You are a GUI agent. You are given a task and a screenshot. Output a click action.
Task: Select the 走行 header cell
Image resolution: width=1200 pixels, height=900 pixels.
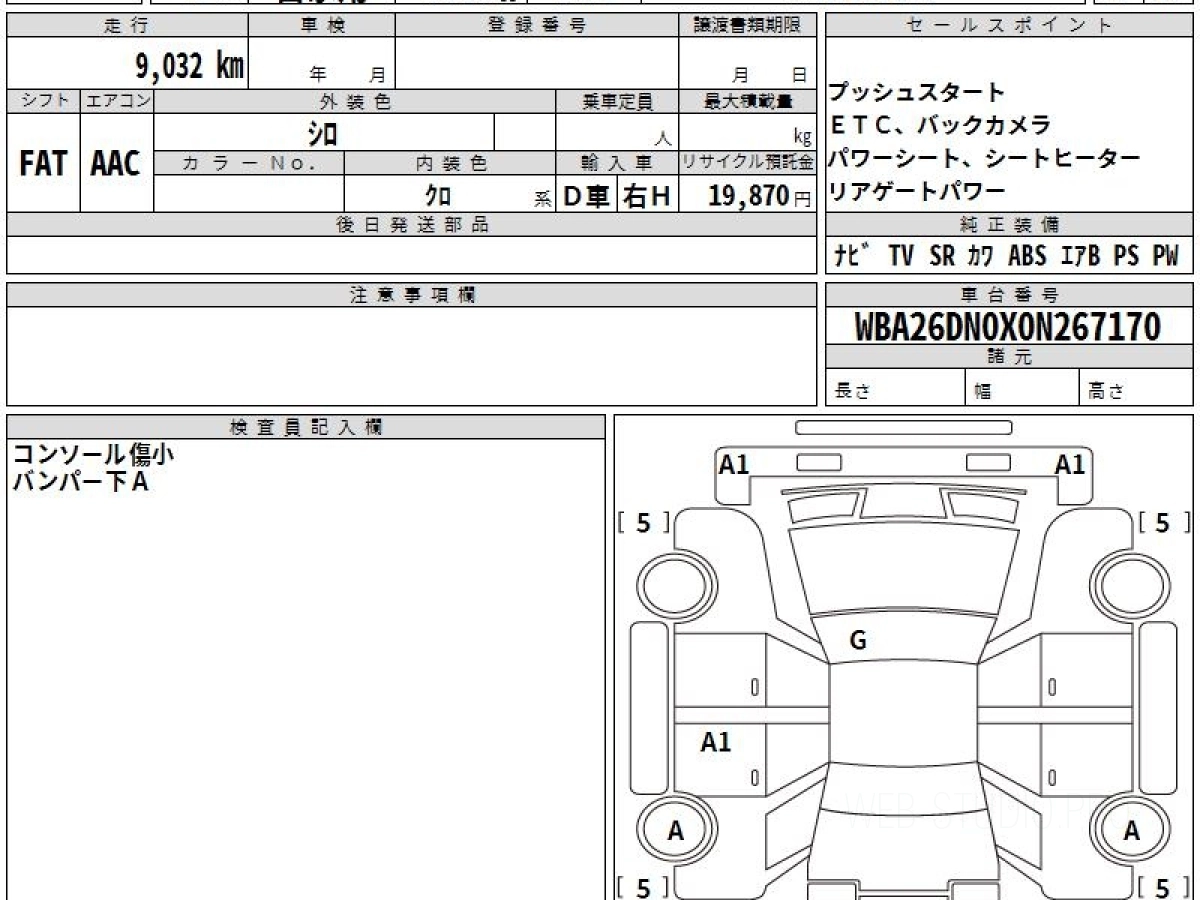(x=127, y=26)
